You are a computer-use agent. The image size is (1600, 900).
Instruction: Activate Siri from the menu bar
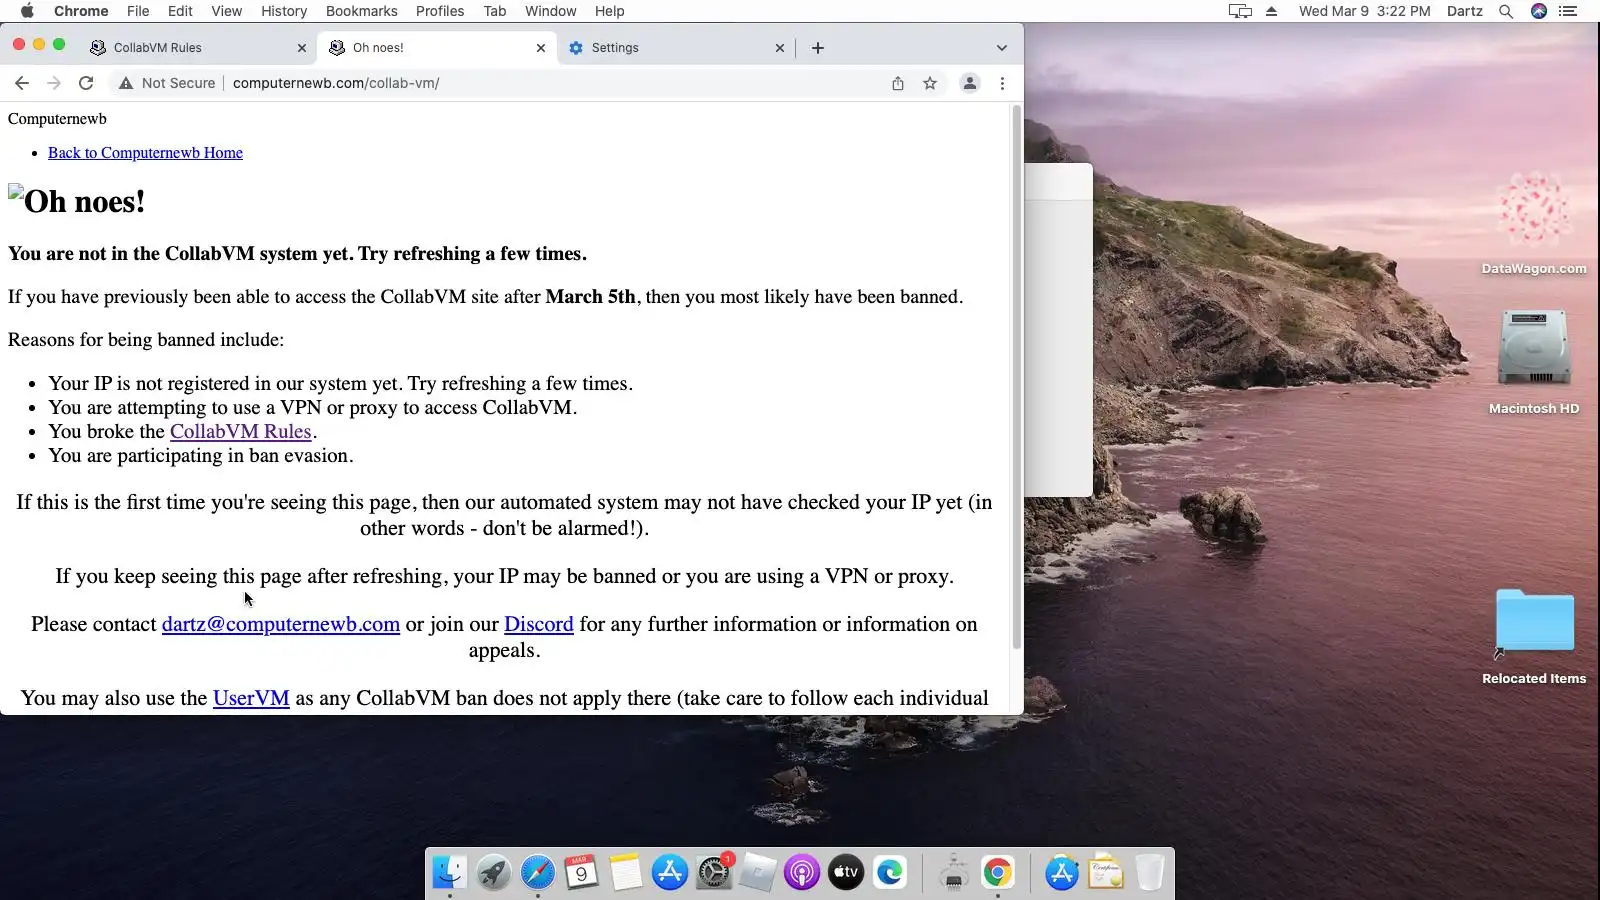pos(1539,11)
